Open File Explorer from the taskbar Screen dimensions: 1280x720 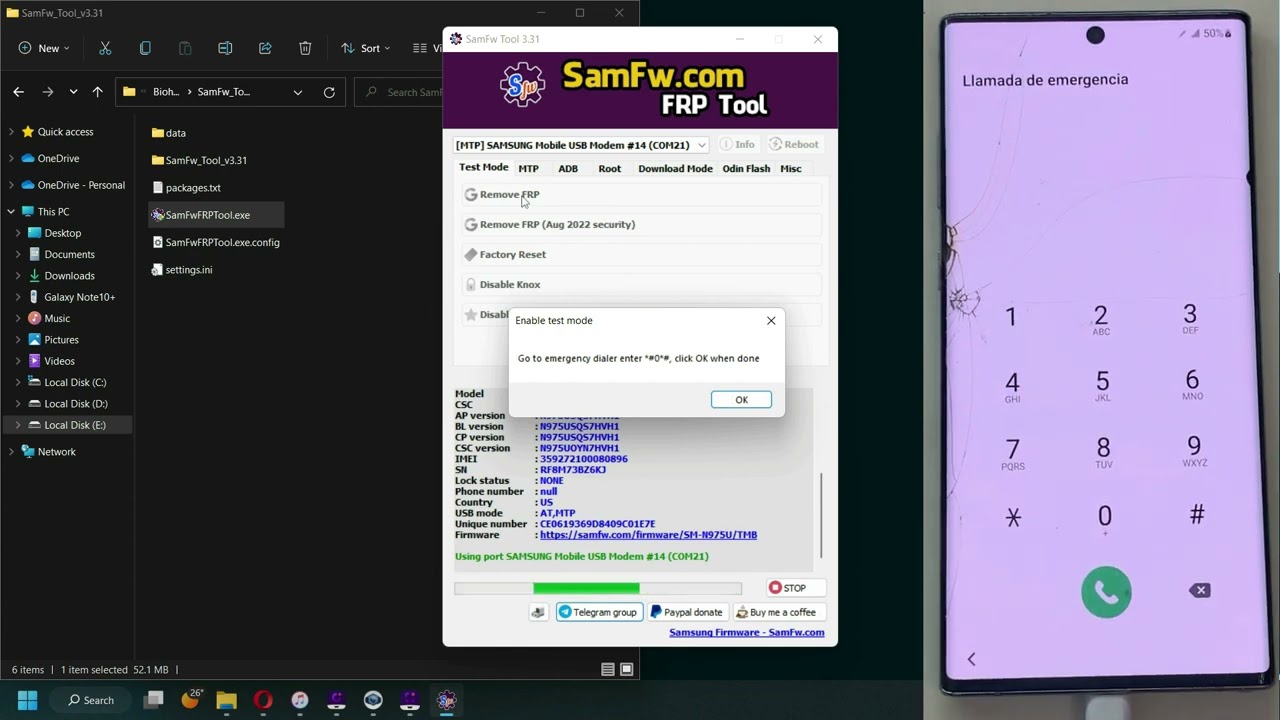pos(226,700)
